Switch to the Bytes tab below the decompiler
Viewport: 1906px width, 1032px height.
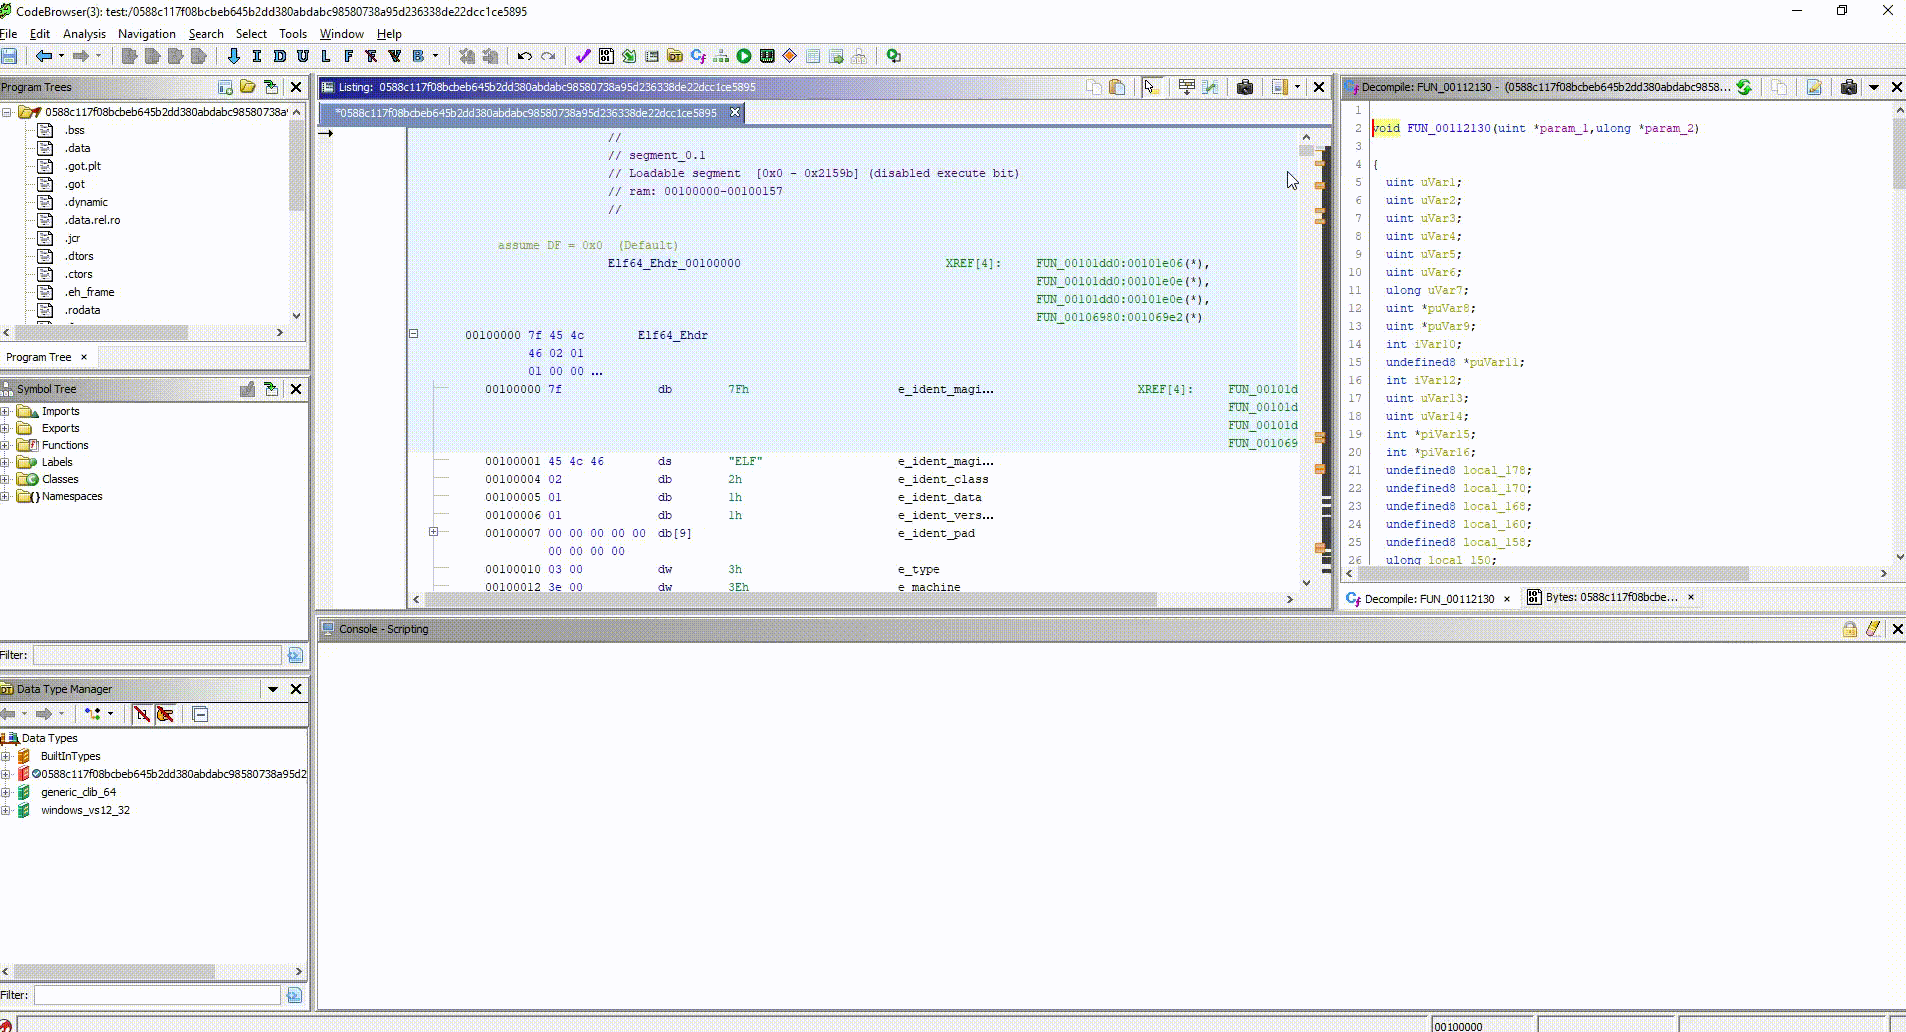tap(1608, 597)
